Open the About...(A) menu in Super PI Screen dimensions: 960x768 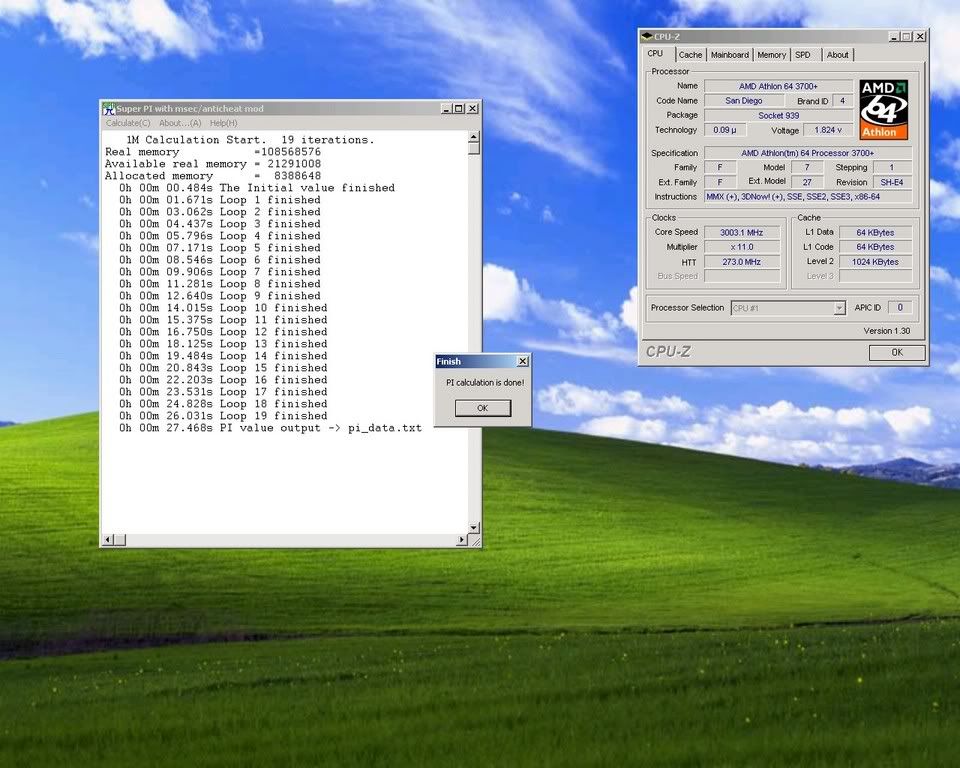click(180, 123)
